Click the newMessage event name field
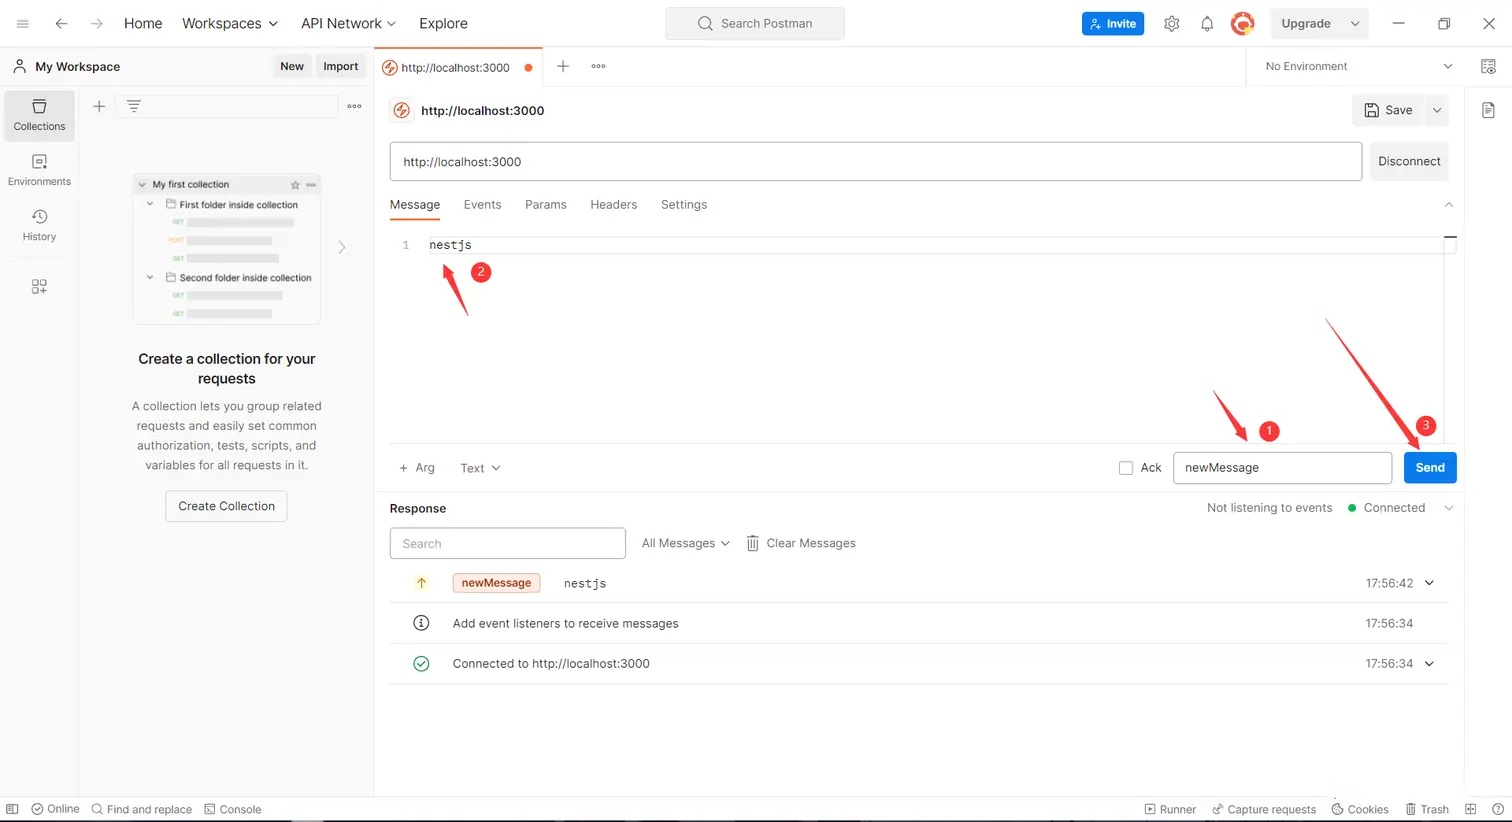 pos(1281,468)
